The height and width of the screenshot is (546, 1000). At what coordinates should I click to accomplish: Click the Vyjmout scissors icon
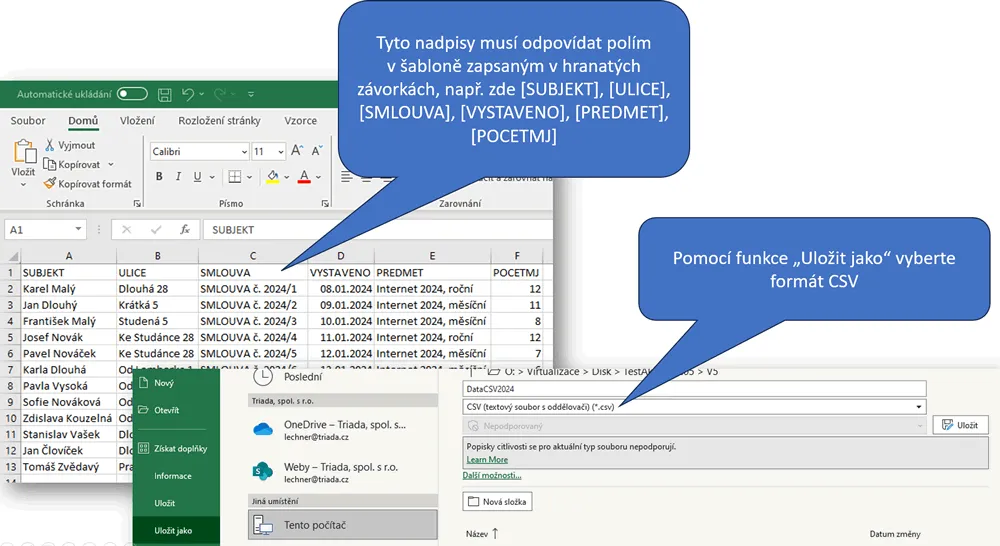point(49,146)
